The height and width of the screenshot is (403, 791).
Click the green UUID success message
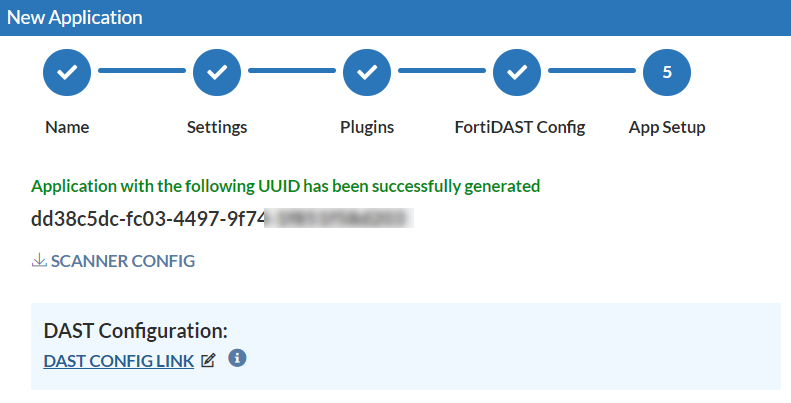[286, 186]
